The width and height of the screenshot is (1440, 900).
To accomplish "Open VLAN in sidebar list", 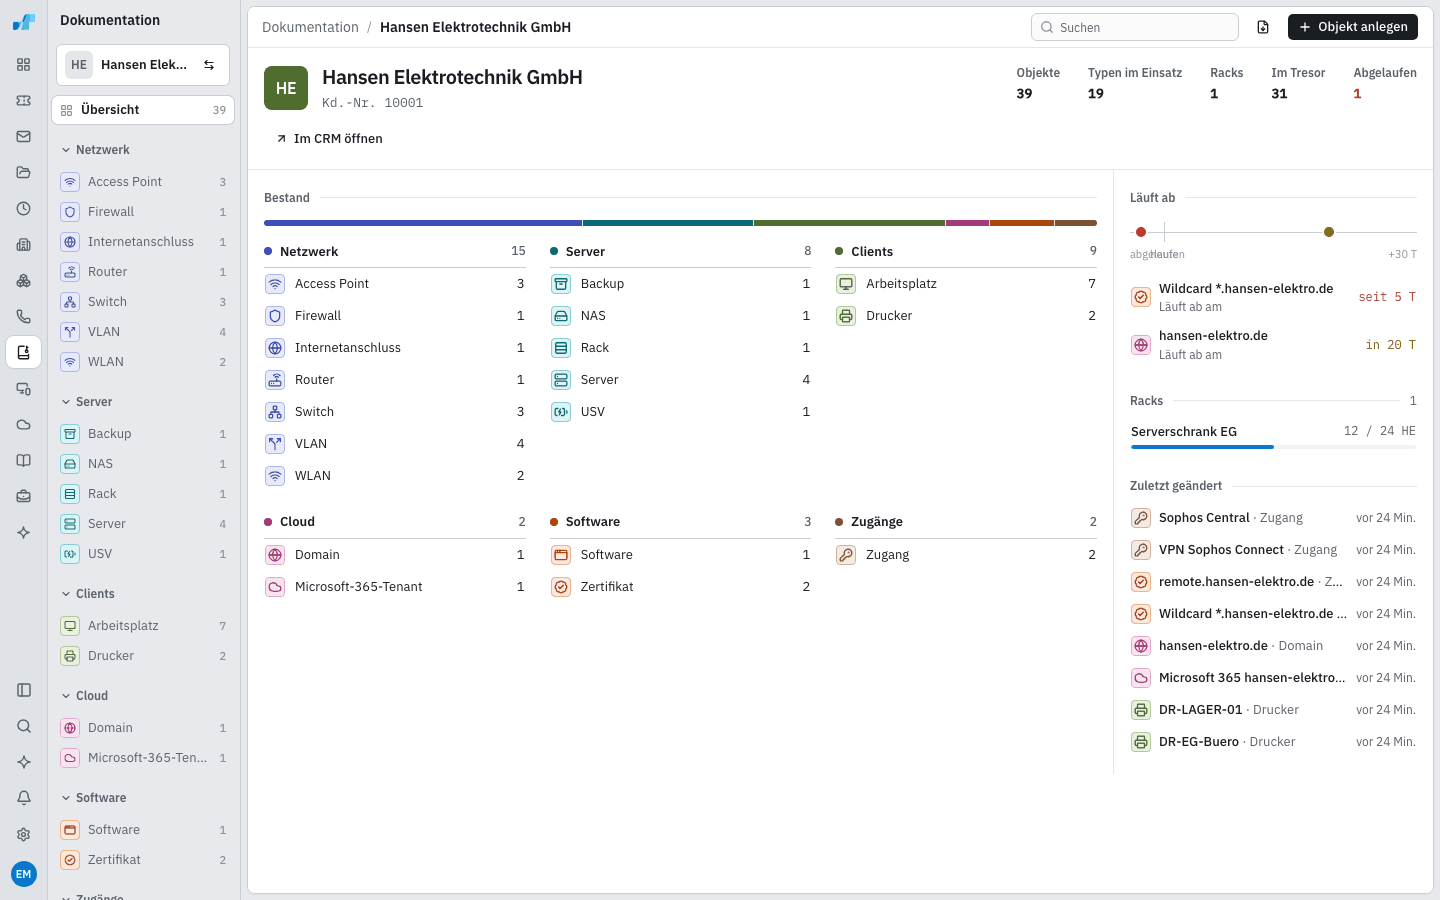I will (143, 332).
